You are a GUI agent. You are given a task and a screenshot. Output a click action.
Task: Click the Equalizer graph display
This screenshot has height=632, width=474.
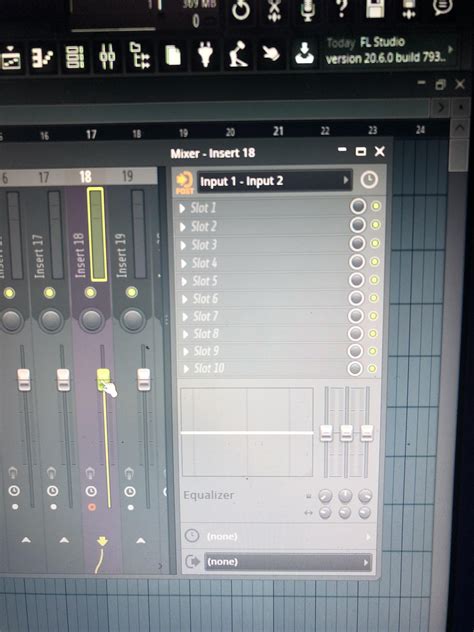pyautogui.click(x=247, y=432)
